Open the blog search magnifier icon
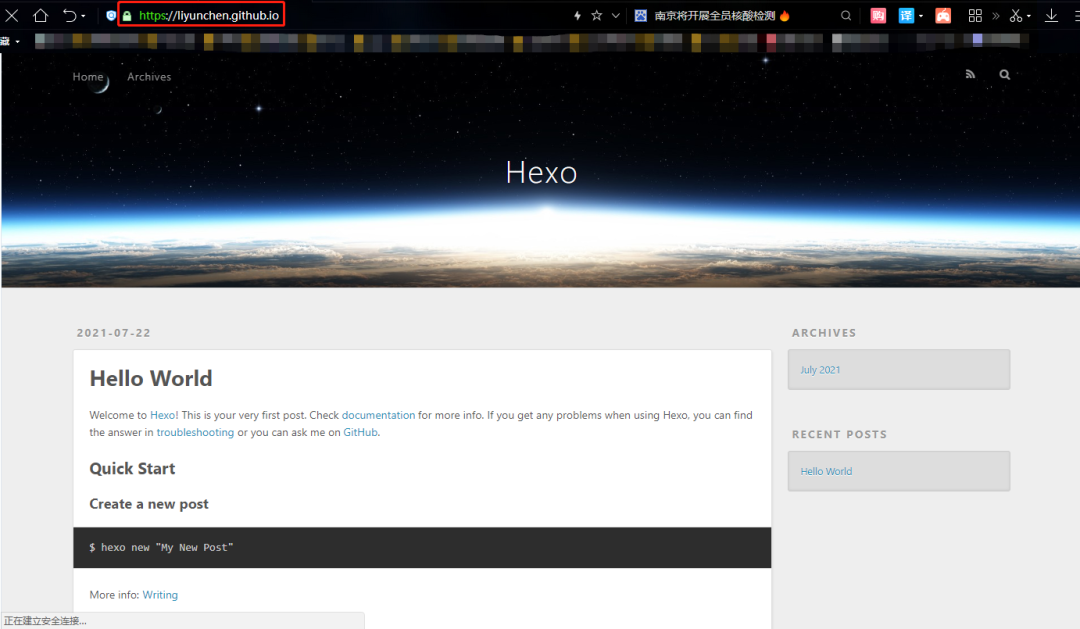 coord(1005,74)
